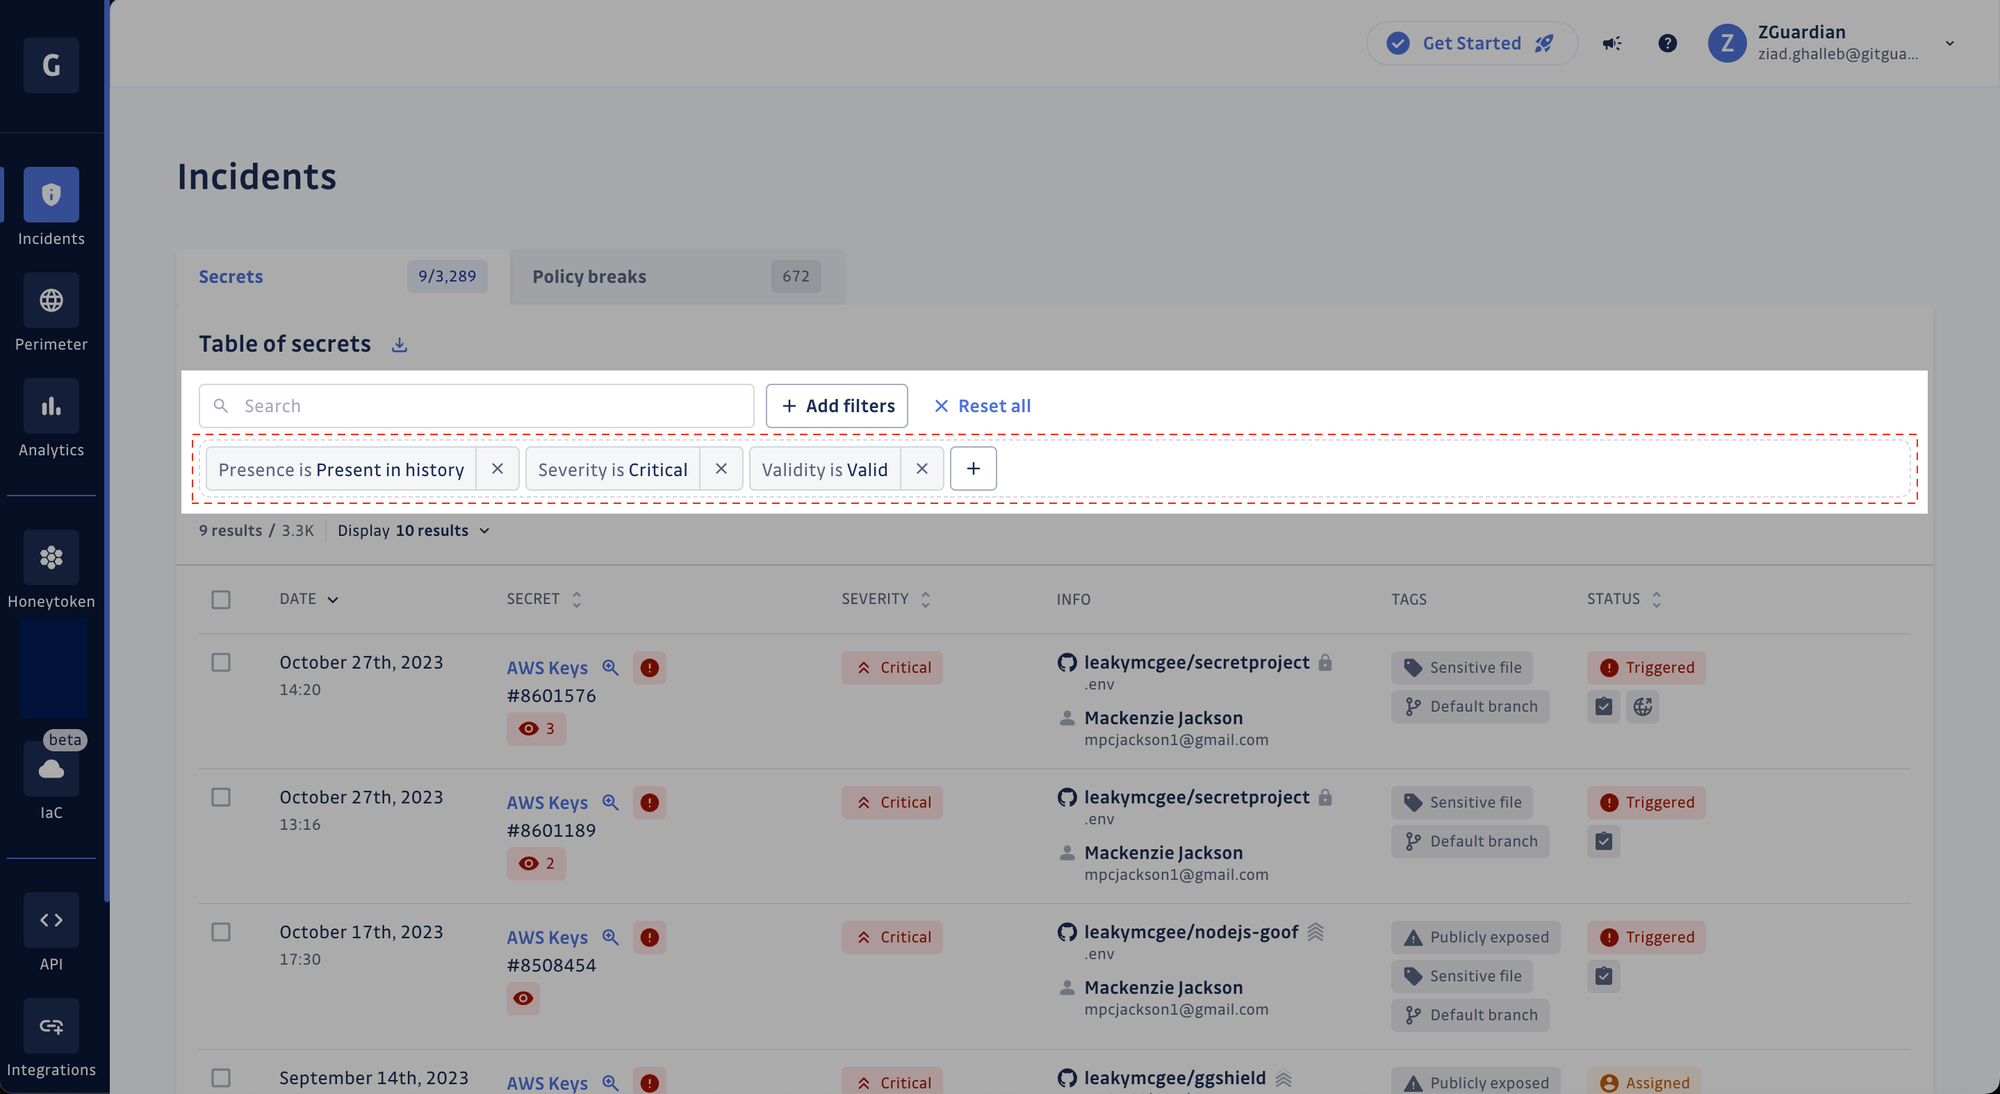This screenshot has height=1094, width=2000.
Task: Select the header checkbox to select all incidents
Action: pyautogui.click(x=221, y=599)
